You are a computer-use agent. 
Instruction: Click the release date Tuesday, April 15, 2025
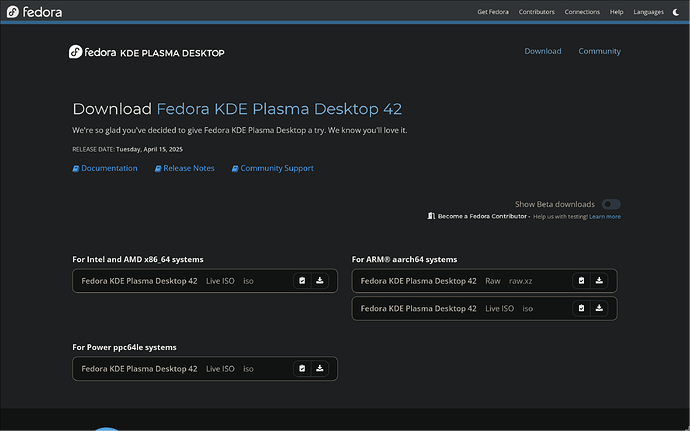click(x=149, y=149)
